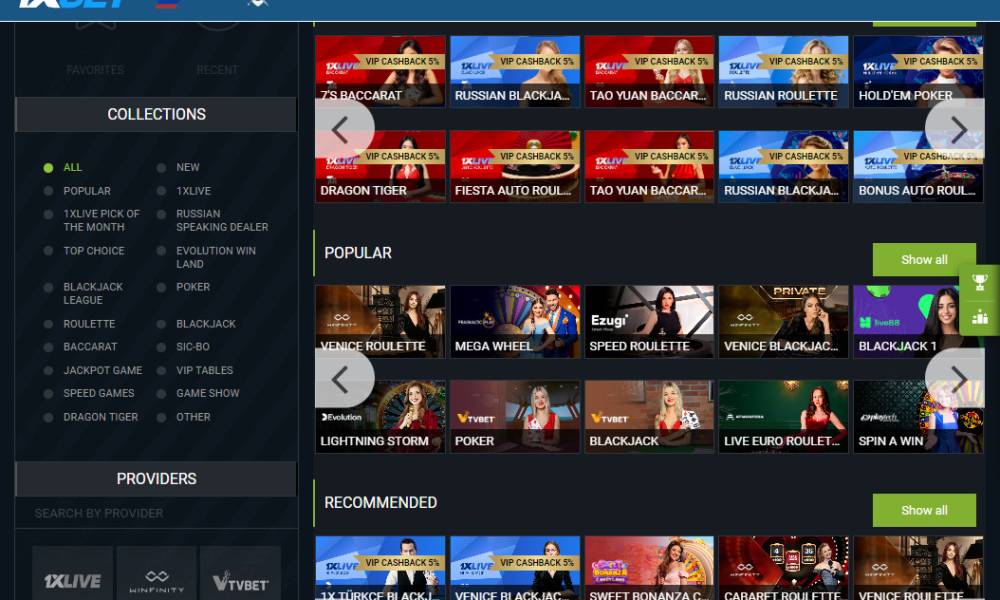The image size is (1000, 600).
Task: Choose the Roulette collection filter
Action: (x=49, y=324)
